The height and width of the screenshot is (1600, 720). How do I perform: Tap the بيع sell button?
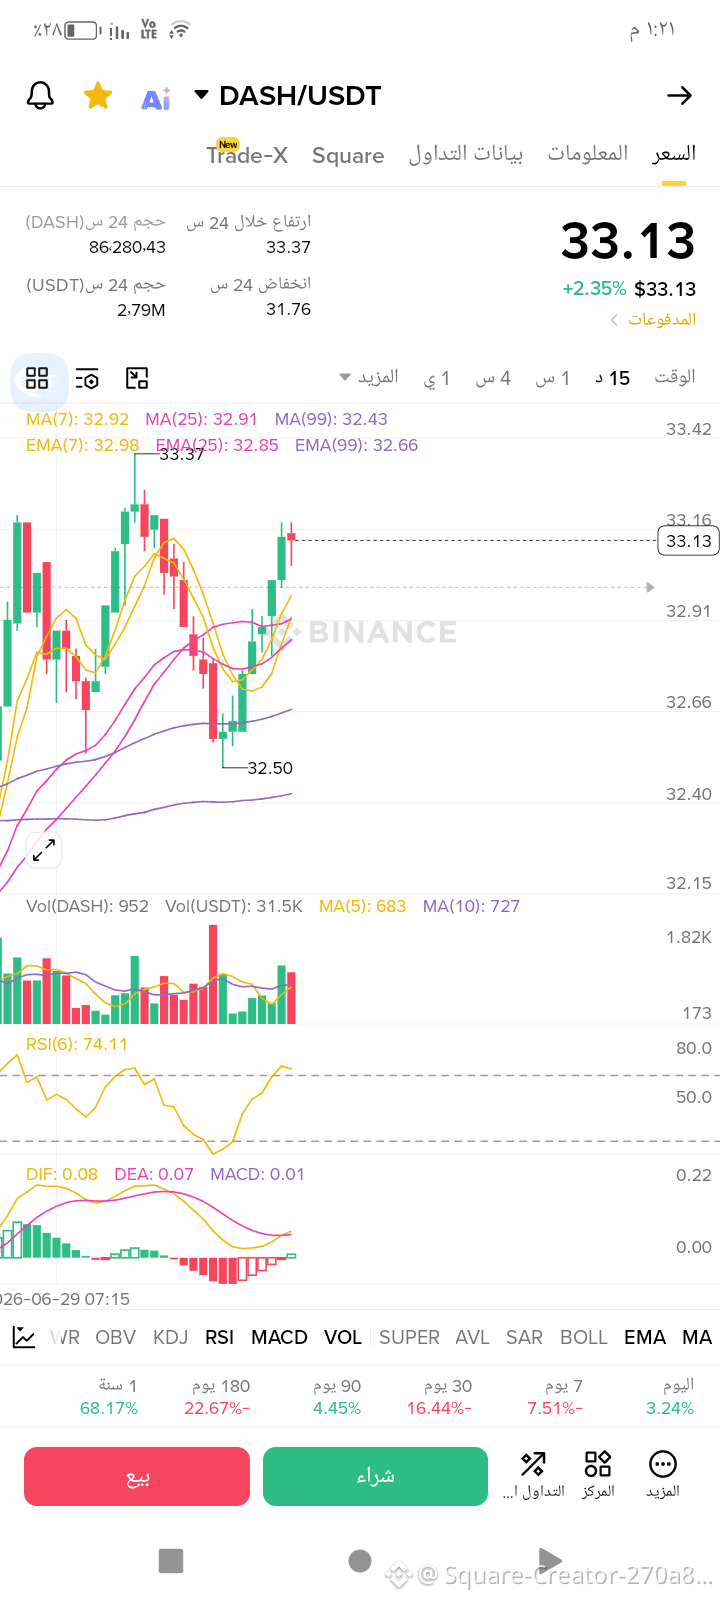click(137, 1476)
